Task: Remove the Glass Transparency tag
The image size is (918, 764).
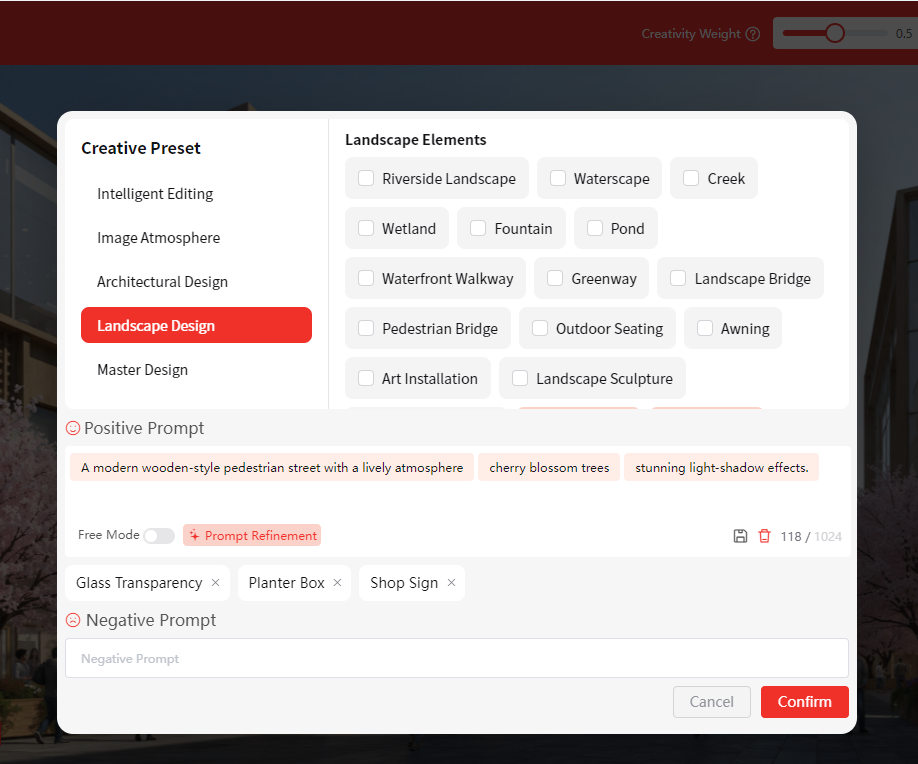Action: coord(215,583)
